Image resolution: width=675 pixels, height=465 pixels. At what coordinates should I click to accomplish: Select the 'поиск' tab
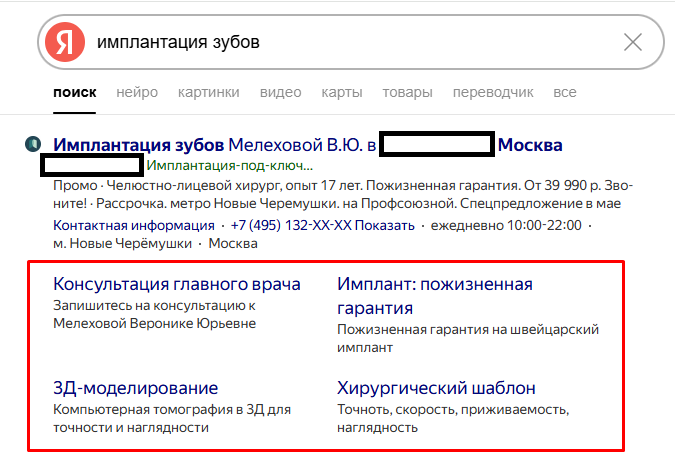pos(74,92)
